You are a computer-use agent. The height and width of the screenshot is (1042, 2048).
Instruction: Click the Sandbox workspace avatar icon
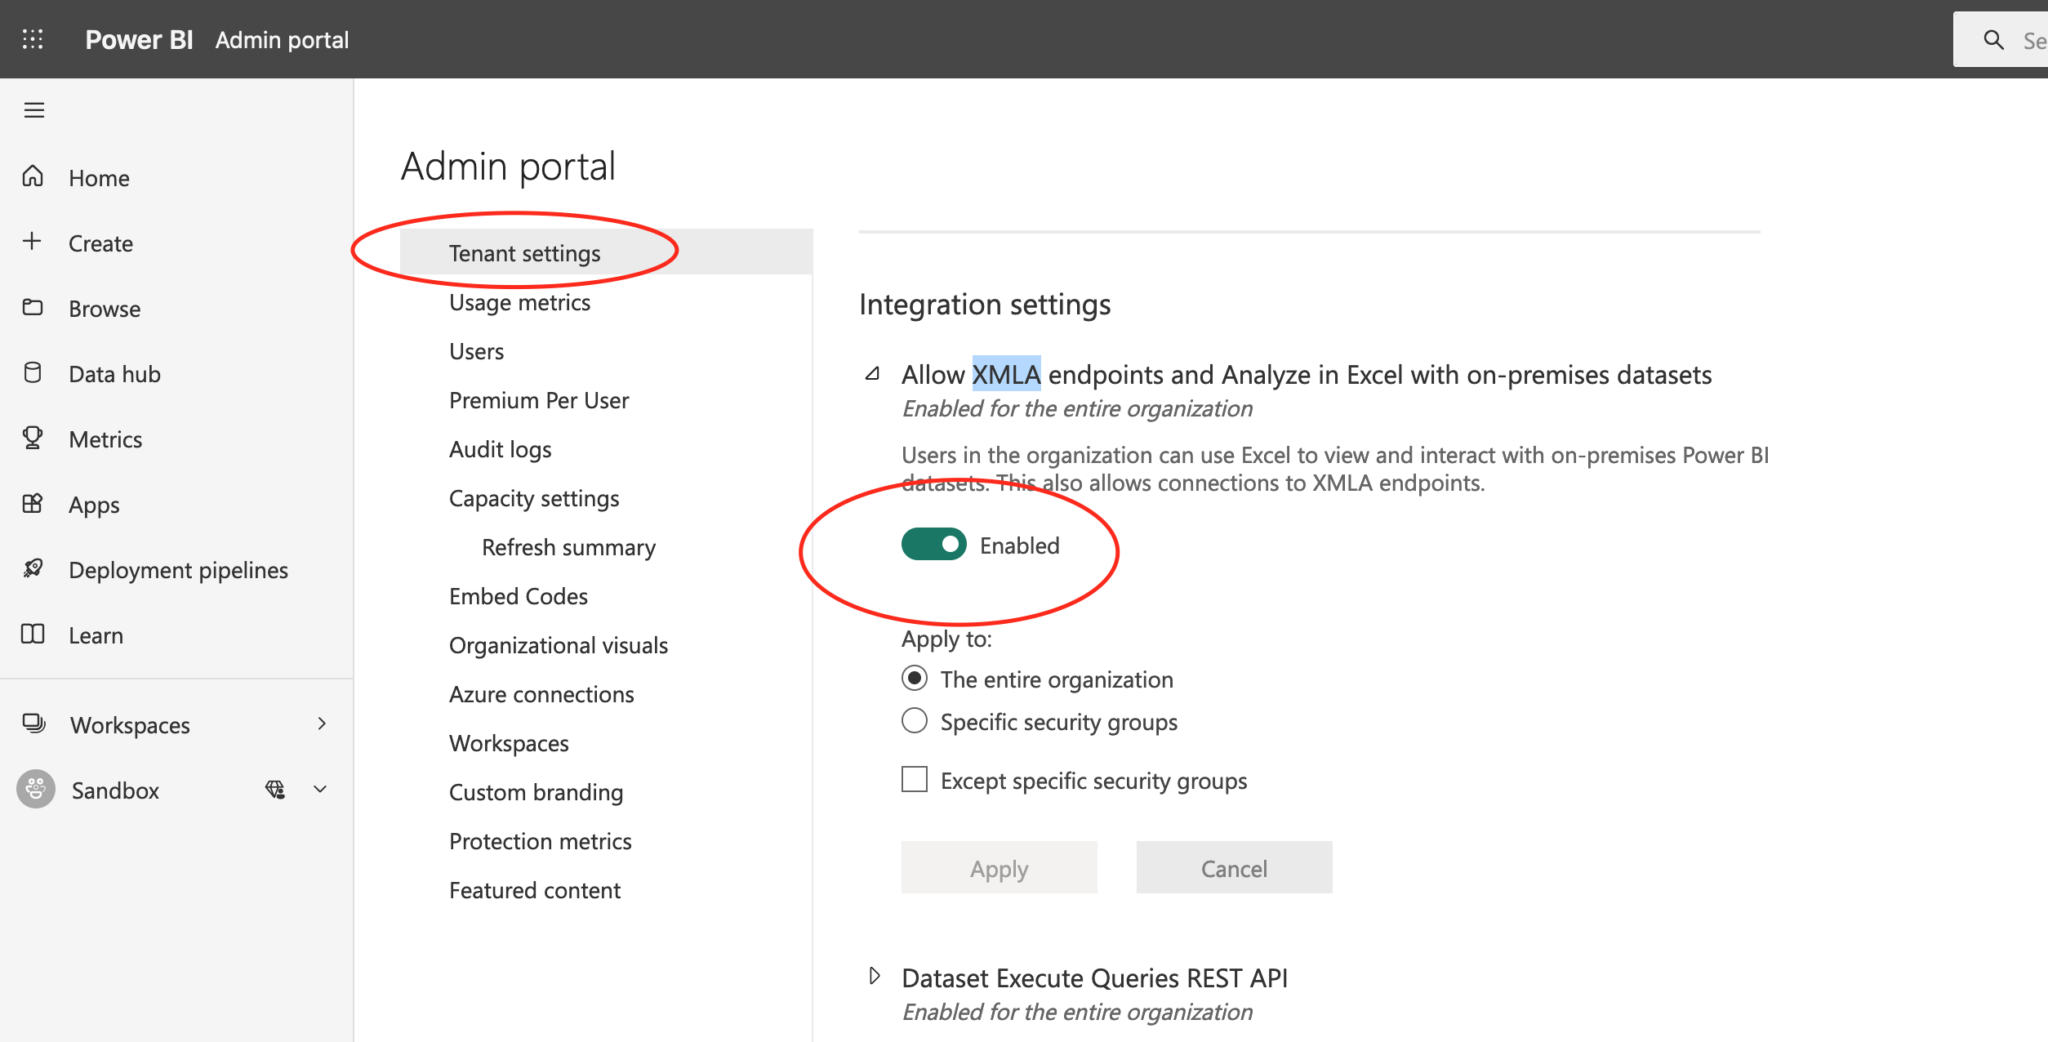pos(35,789)
